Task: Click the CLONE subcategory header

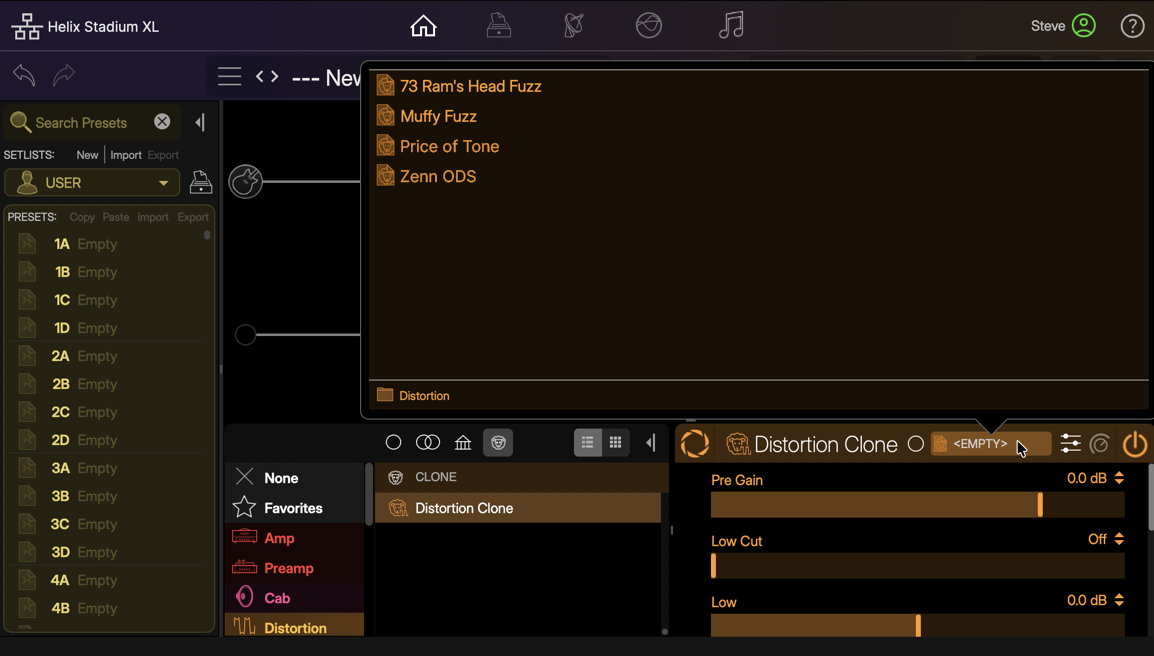Action: click(x=522, y=477)
